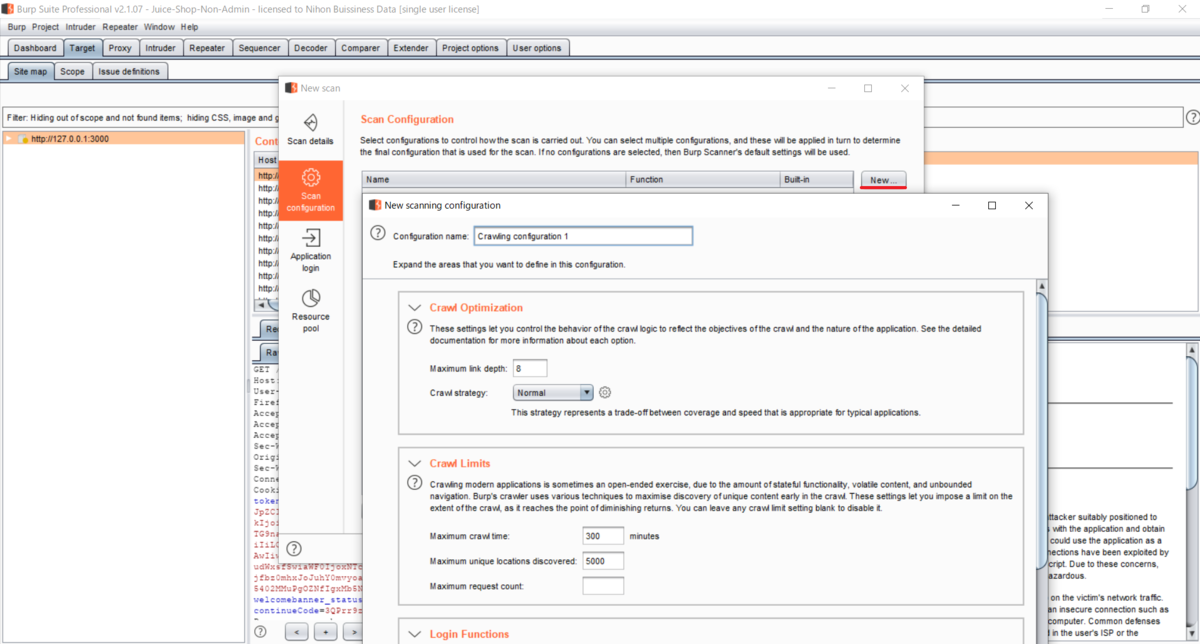Switch to Intruder tab
The height and width of the screenshot is (644, 1200).
160,48
